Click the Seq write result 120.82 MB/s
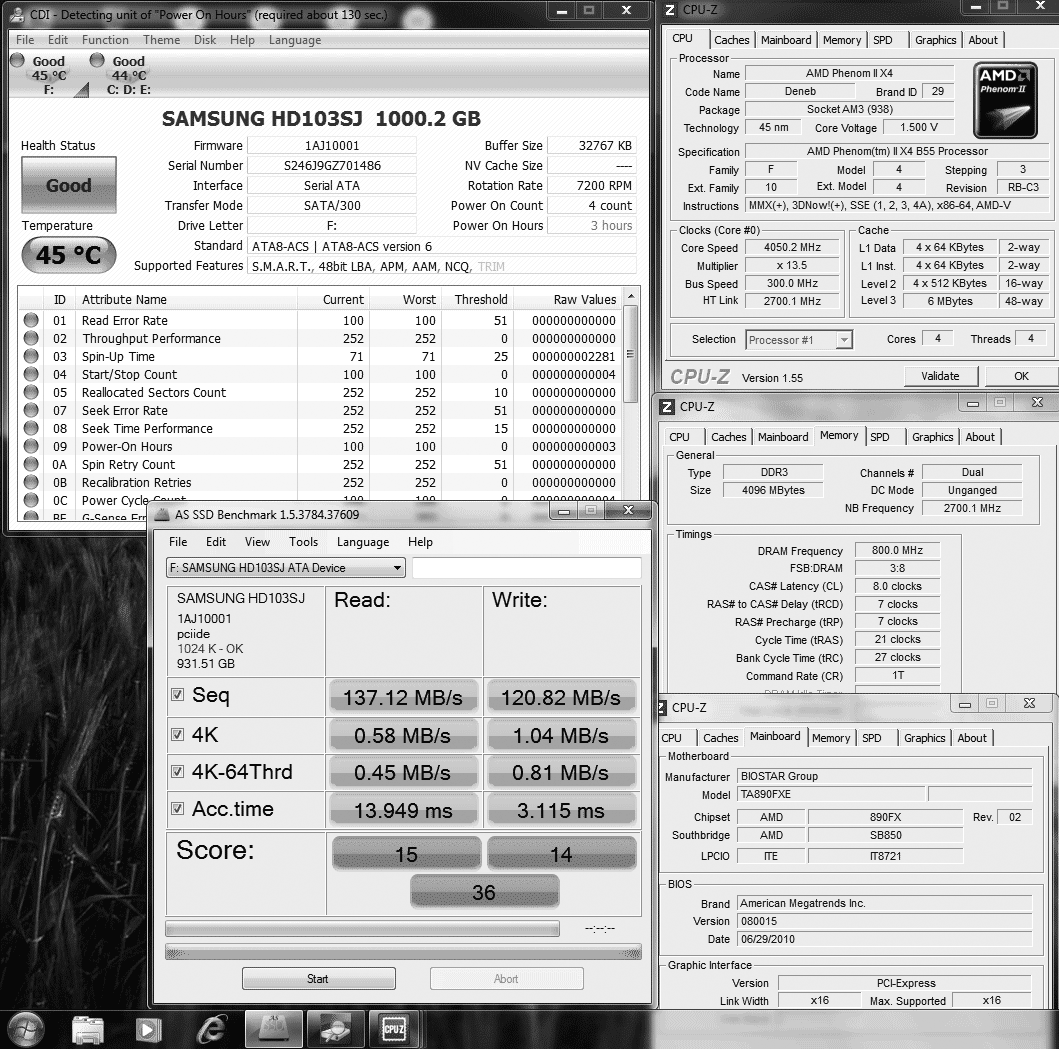 561,698
